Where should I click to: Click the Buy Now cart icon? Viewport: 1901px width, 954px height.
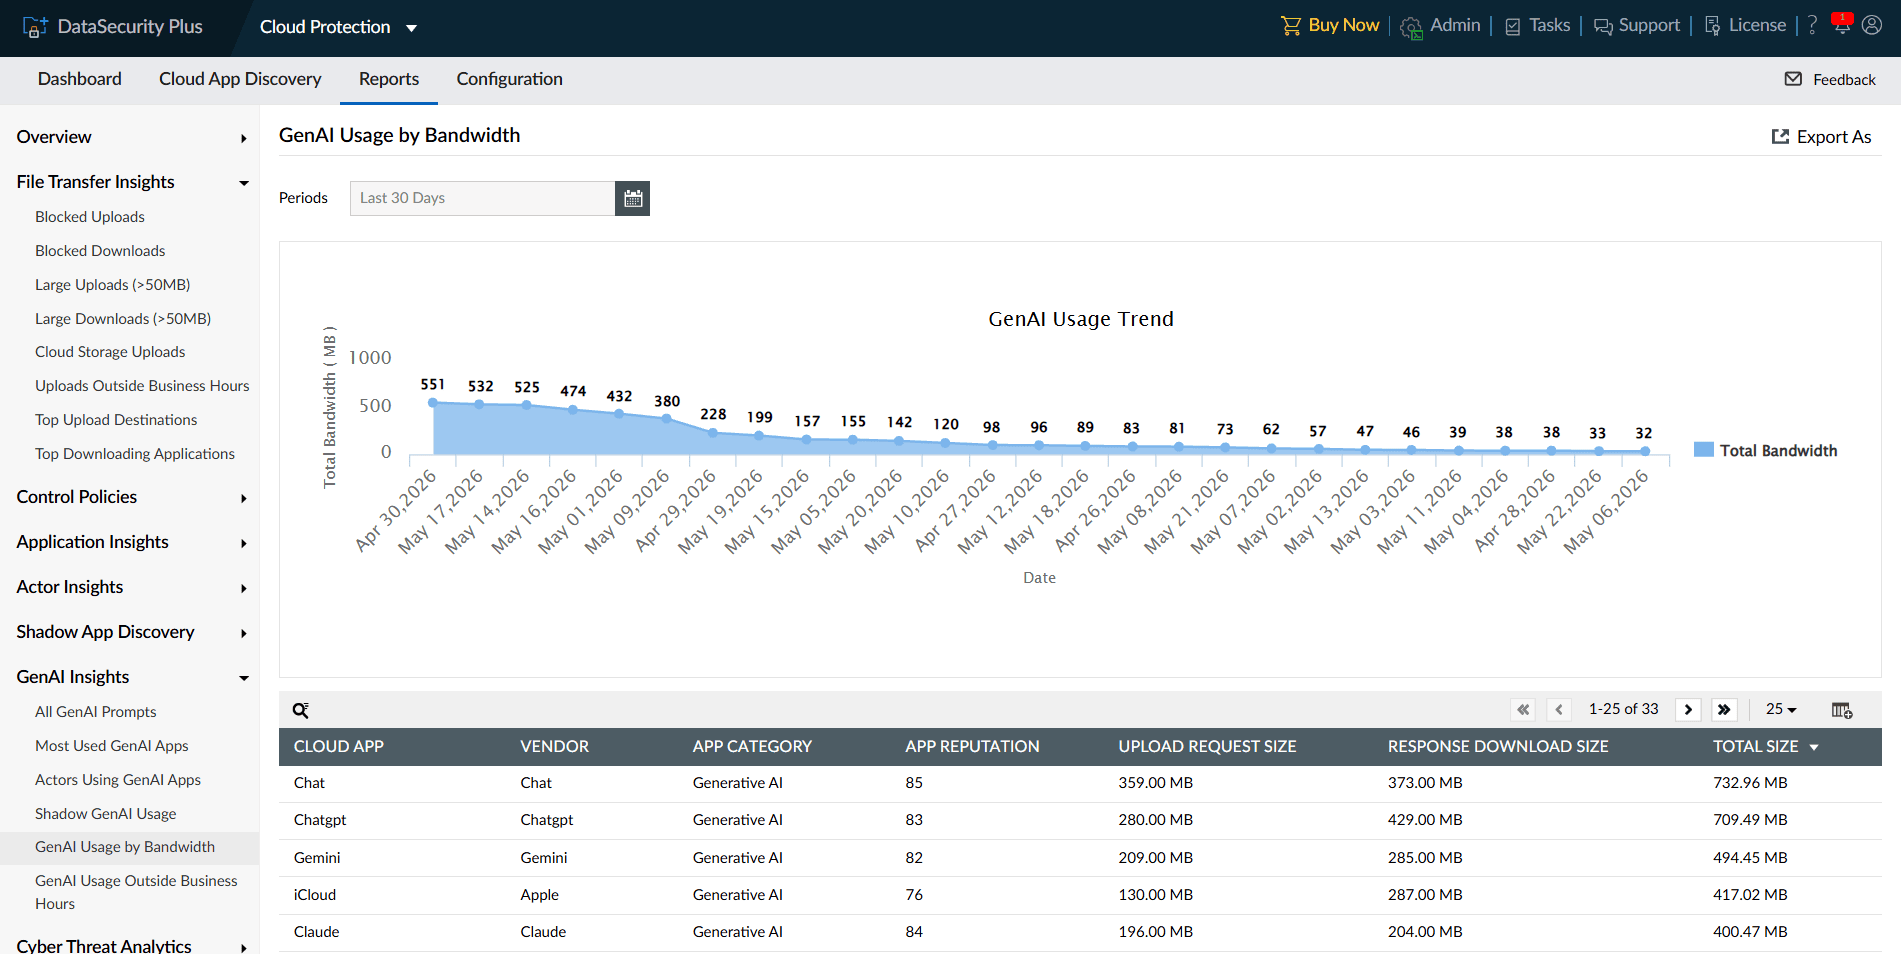point(1291,26)
